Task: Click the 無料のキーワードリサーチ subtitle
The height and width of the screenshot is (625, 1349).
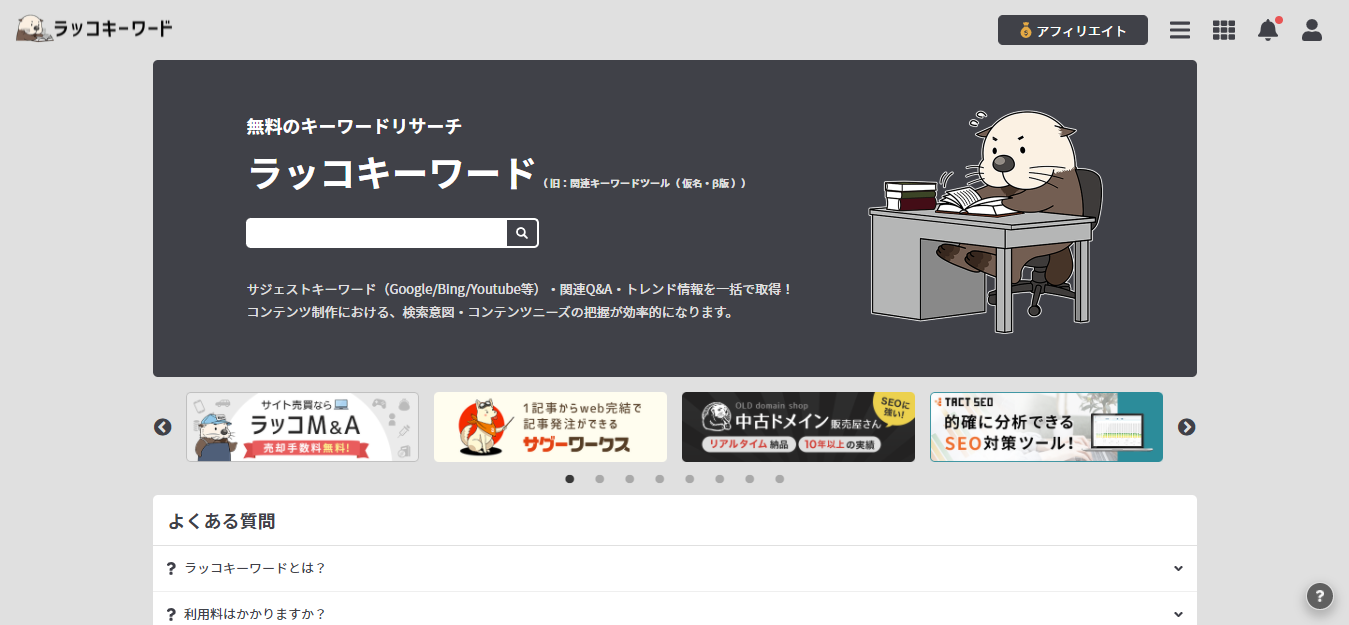Action: 354,126
